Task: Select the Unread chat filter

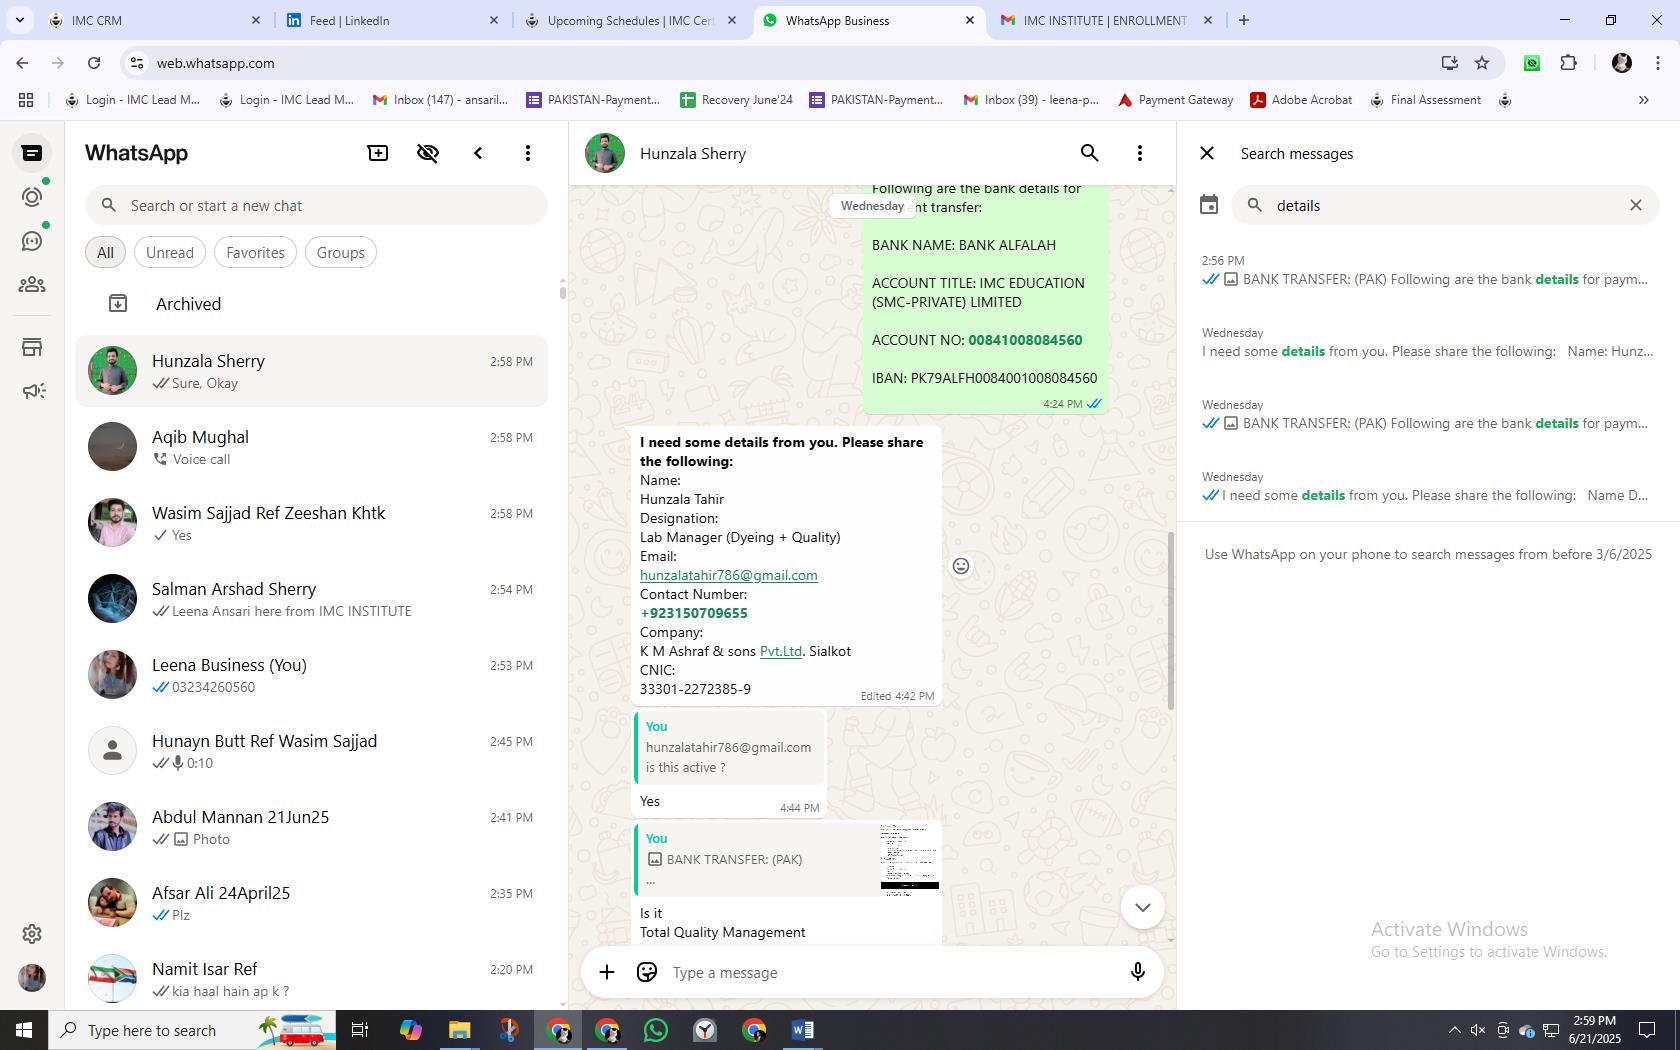Action: click(170, 253)
